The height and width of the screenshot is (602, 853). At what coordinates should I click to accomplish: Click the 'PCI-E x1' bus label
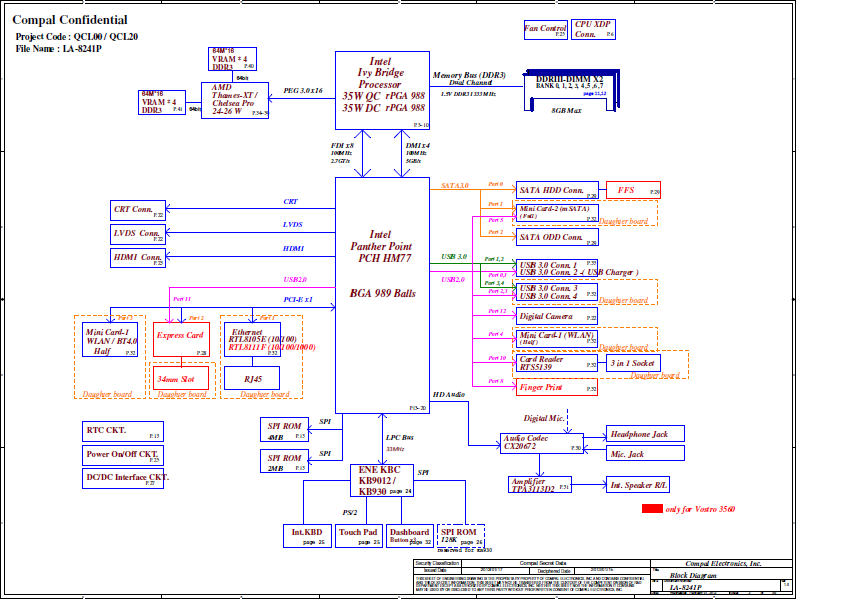click(298, 300)
